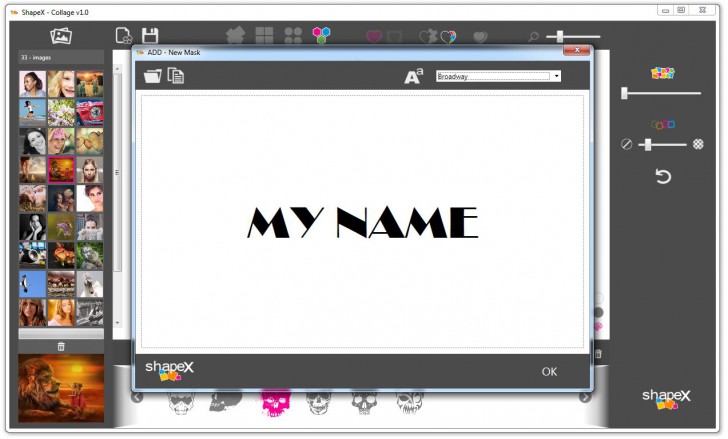Click the pink heart shape icon
This screenshot has height=439, width=728.
374,36
